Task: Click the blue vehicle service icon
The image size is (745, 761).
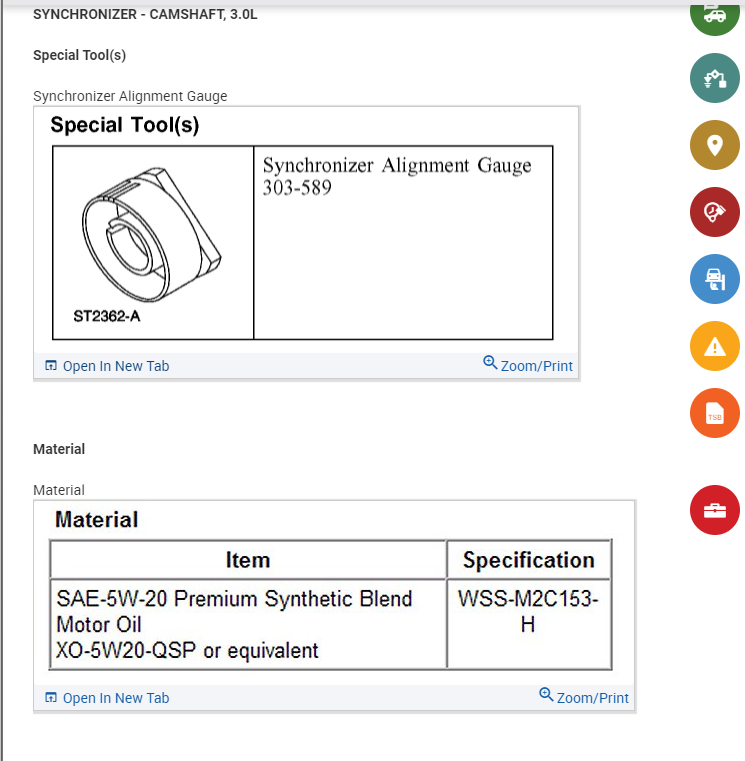Action: (x=714, y=279)
